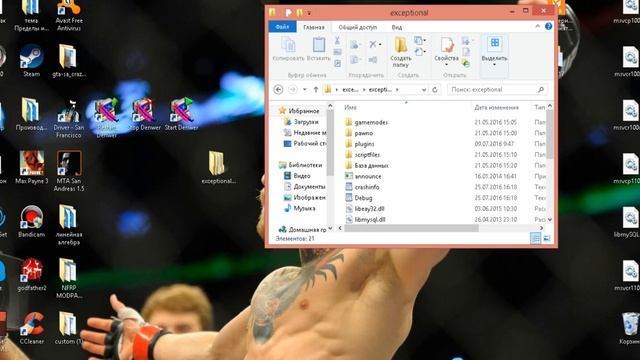The width and height of the screenshot is (640, 360).
Task: Click the magnifier icon in the search box
Action: pyautogui.click(x=541, y=89)
